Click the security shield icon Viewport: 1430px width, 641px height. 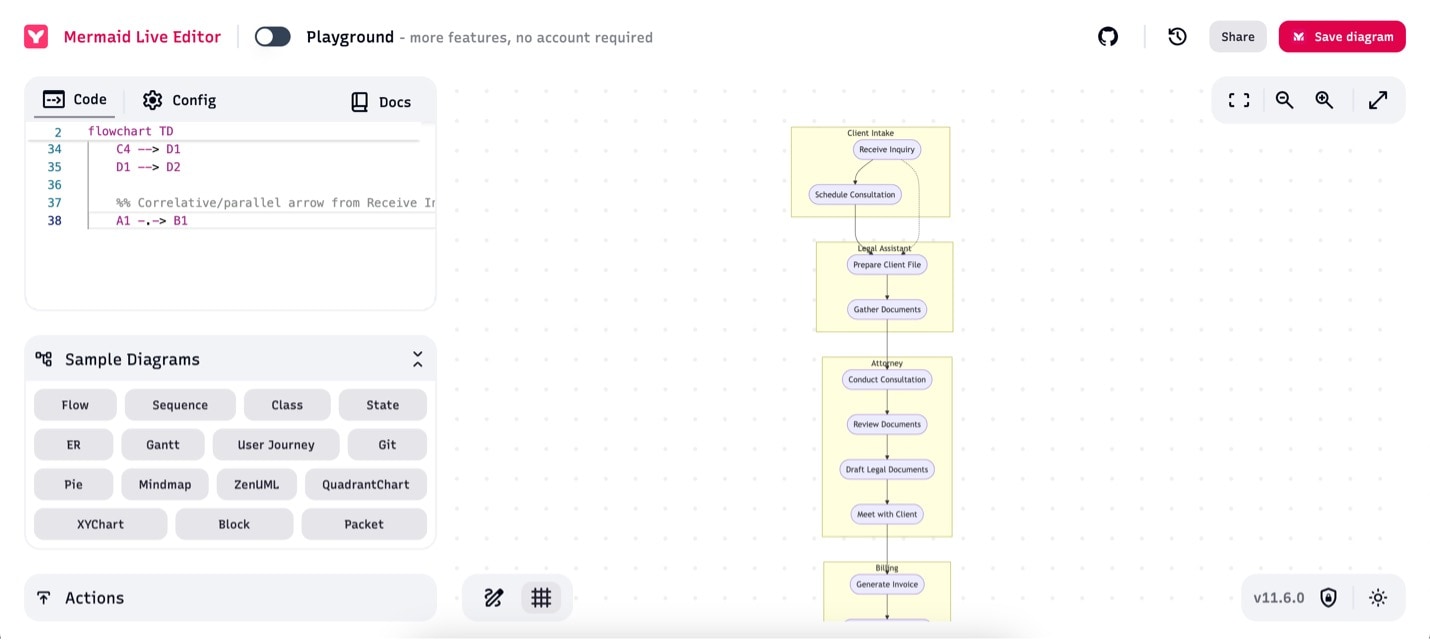point(1328,598)
